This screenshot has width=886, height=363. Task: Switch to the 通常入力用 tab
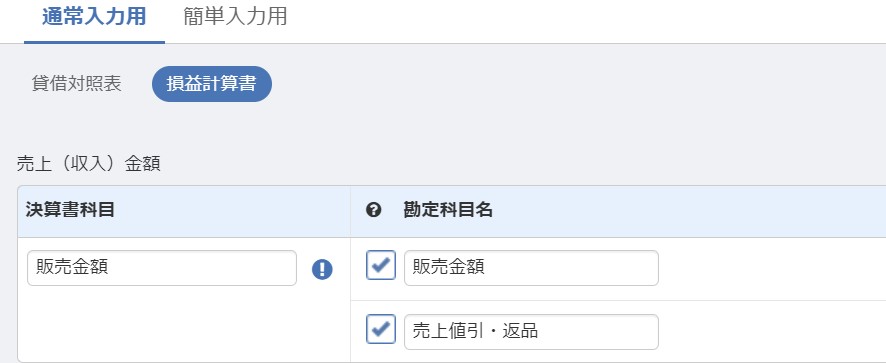94,17
